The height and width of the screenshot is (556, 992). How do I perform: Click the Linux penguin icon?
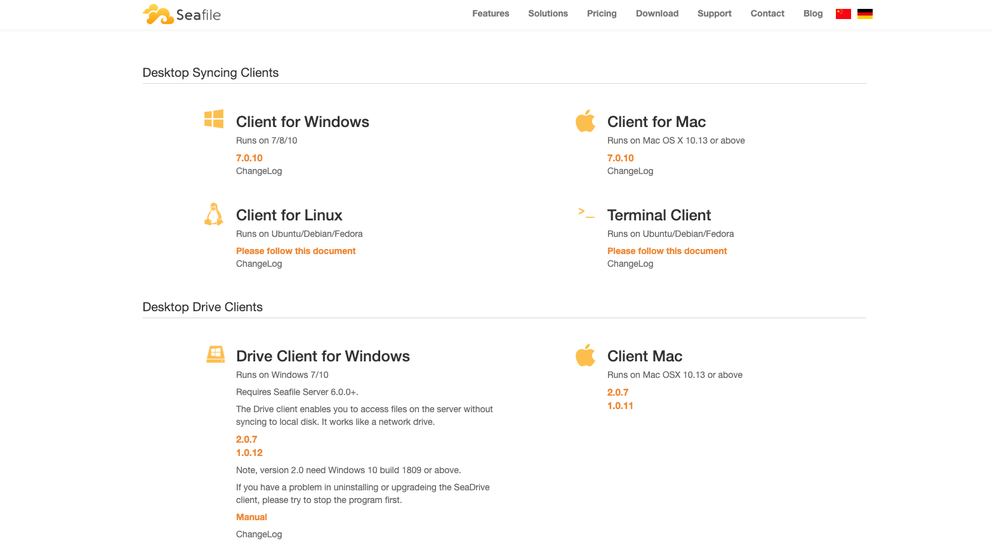click(214, 214)
